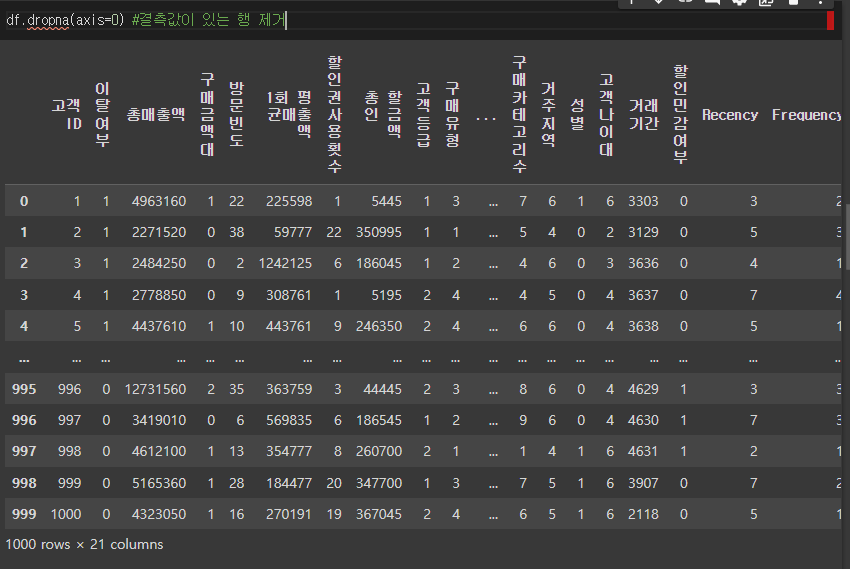
Task: Select the 거래기간 column header
Action: (x=643, y=114)
